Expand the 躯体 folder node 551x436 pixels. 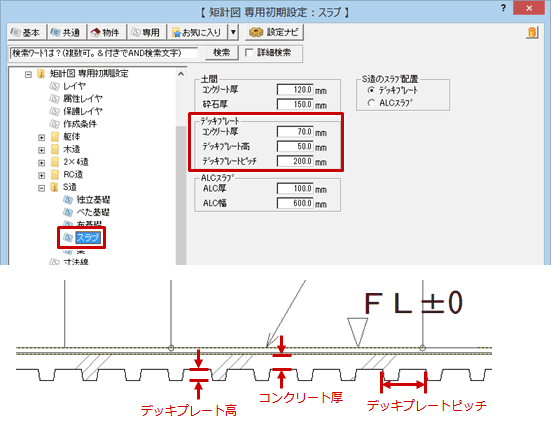(41, 137)
